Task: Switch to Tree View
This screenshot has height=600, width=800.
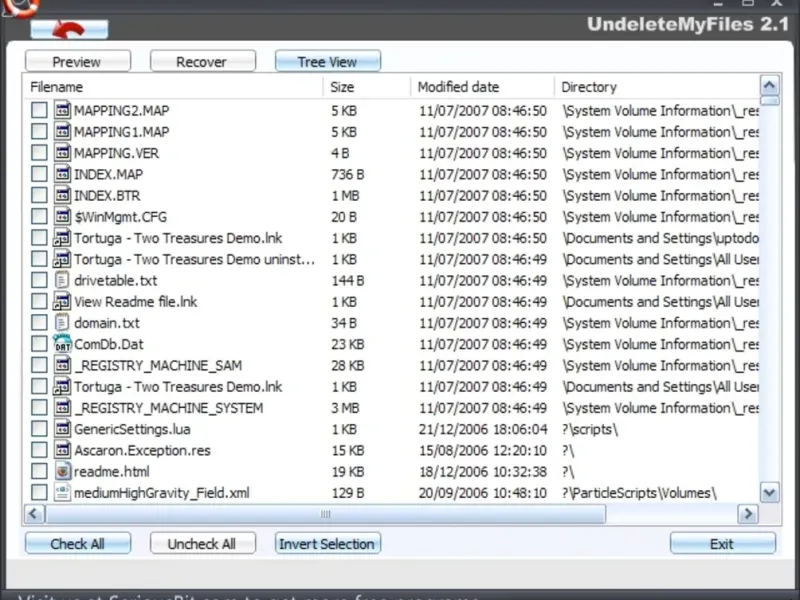Action: [328, 61]
